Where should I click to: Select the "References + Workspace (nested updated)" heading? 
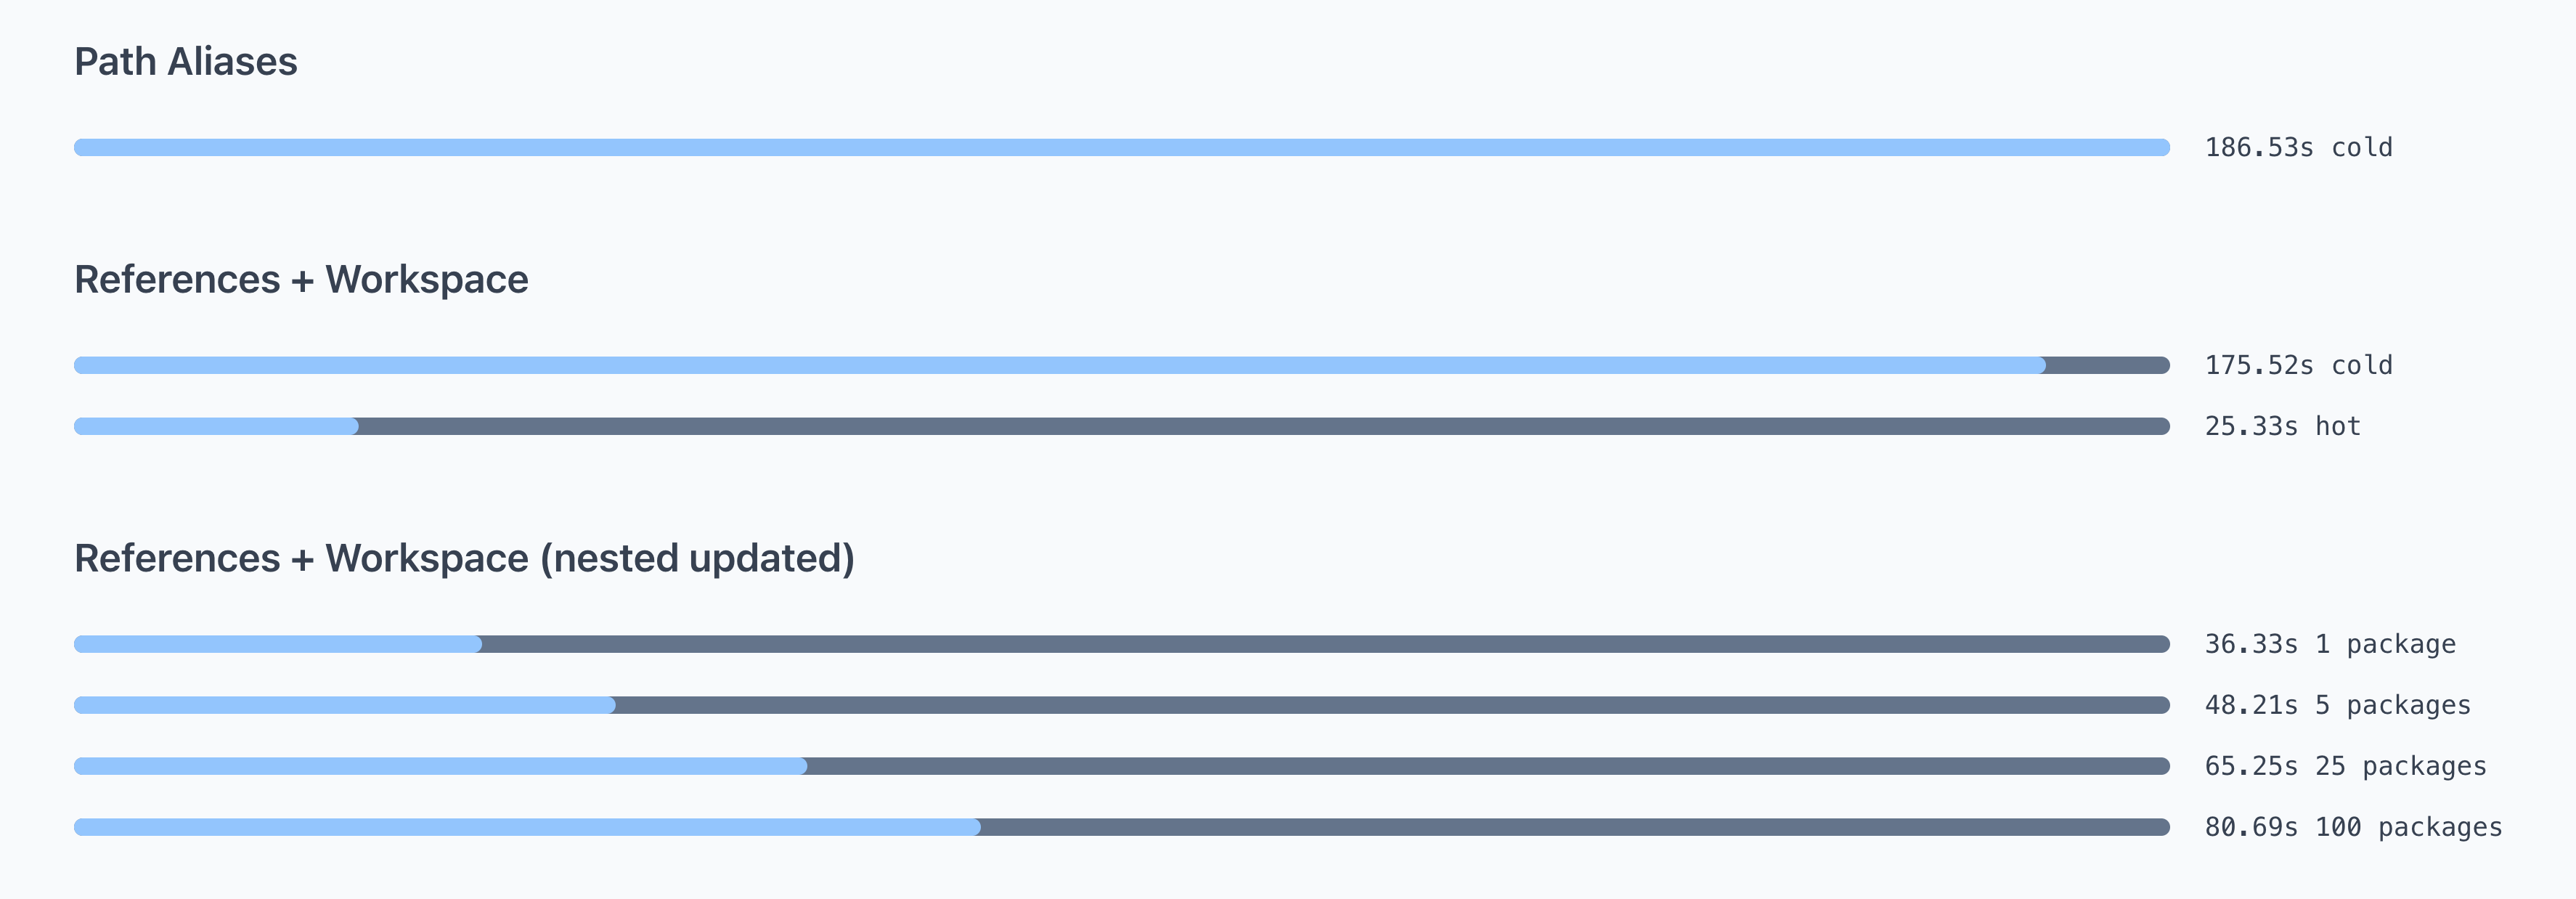pyautogui.click(x=464, y=558)
